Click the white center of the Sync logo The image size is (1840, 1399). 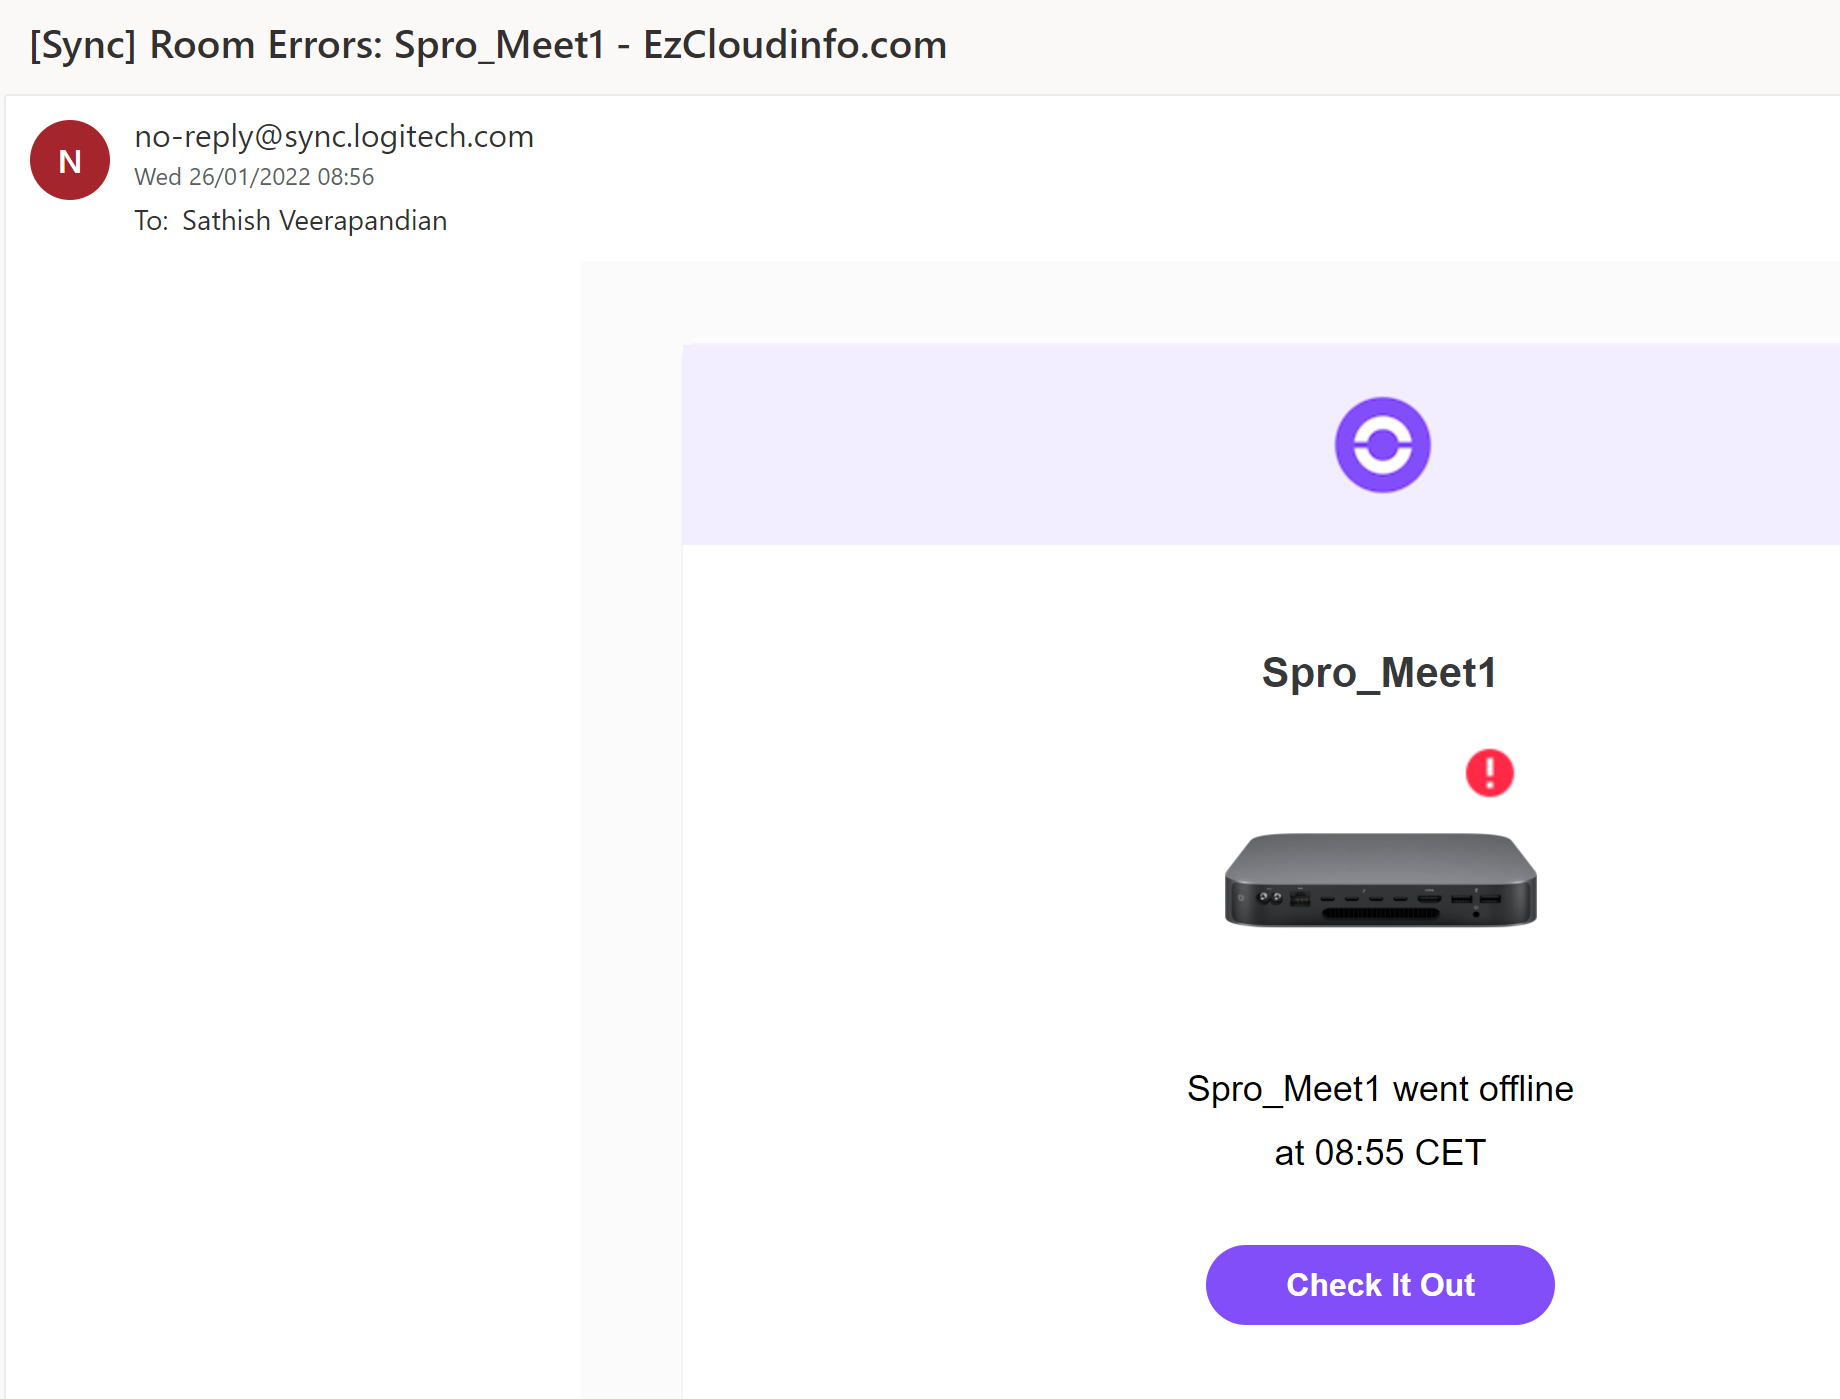coord(1382,445)
